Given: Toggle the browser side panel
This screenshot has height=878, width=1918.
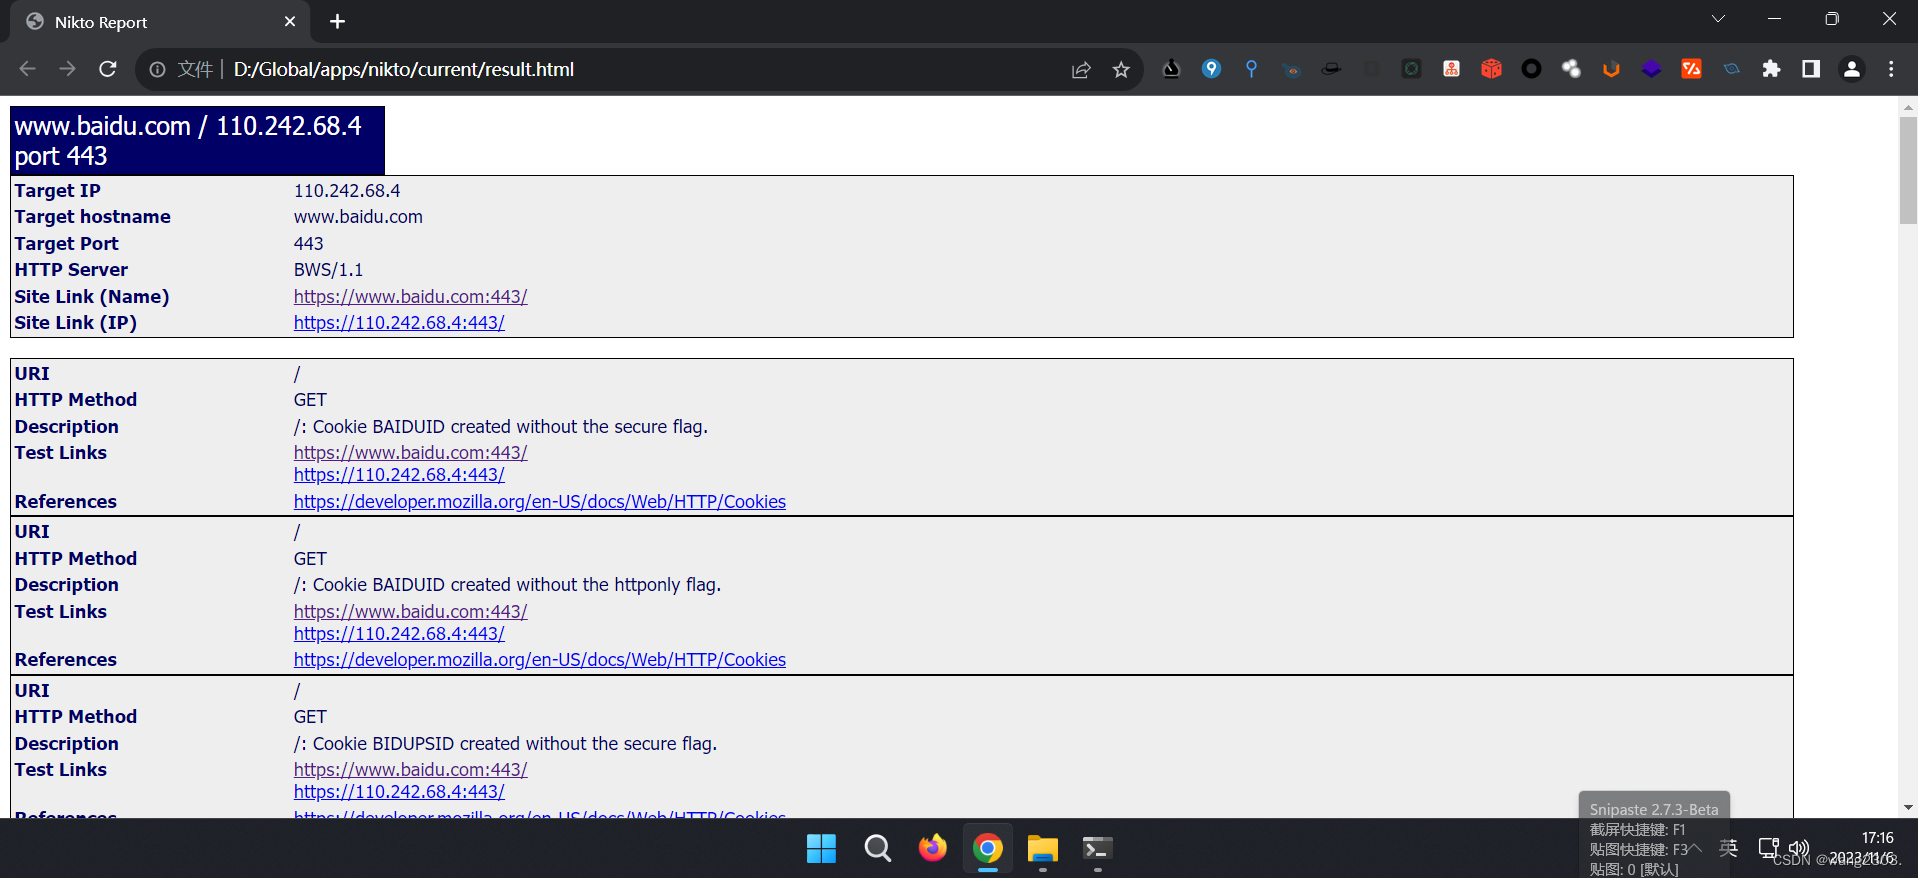Looking at the screenshot, I should [x=1811, y=69].
